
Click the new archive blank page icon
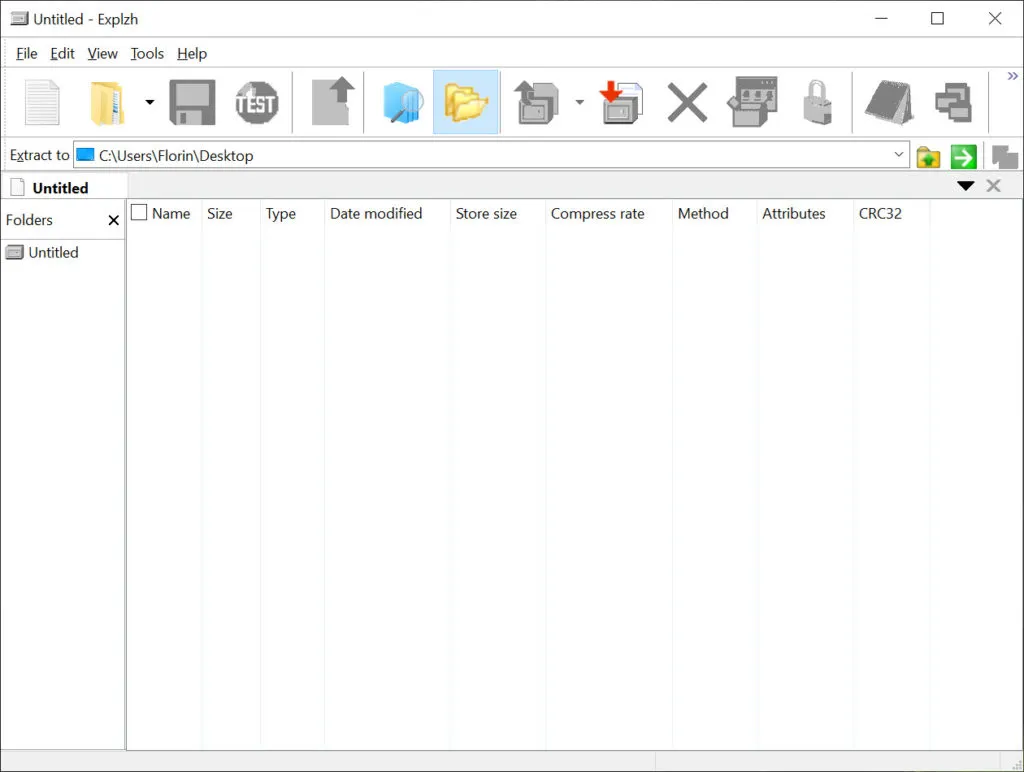(x=42, y=102)
